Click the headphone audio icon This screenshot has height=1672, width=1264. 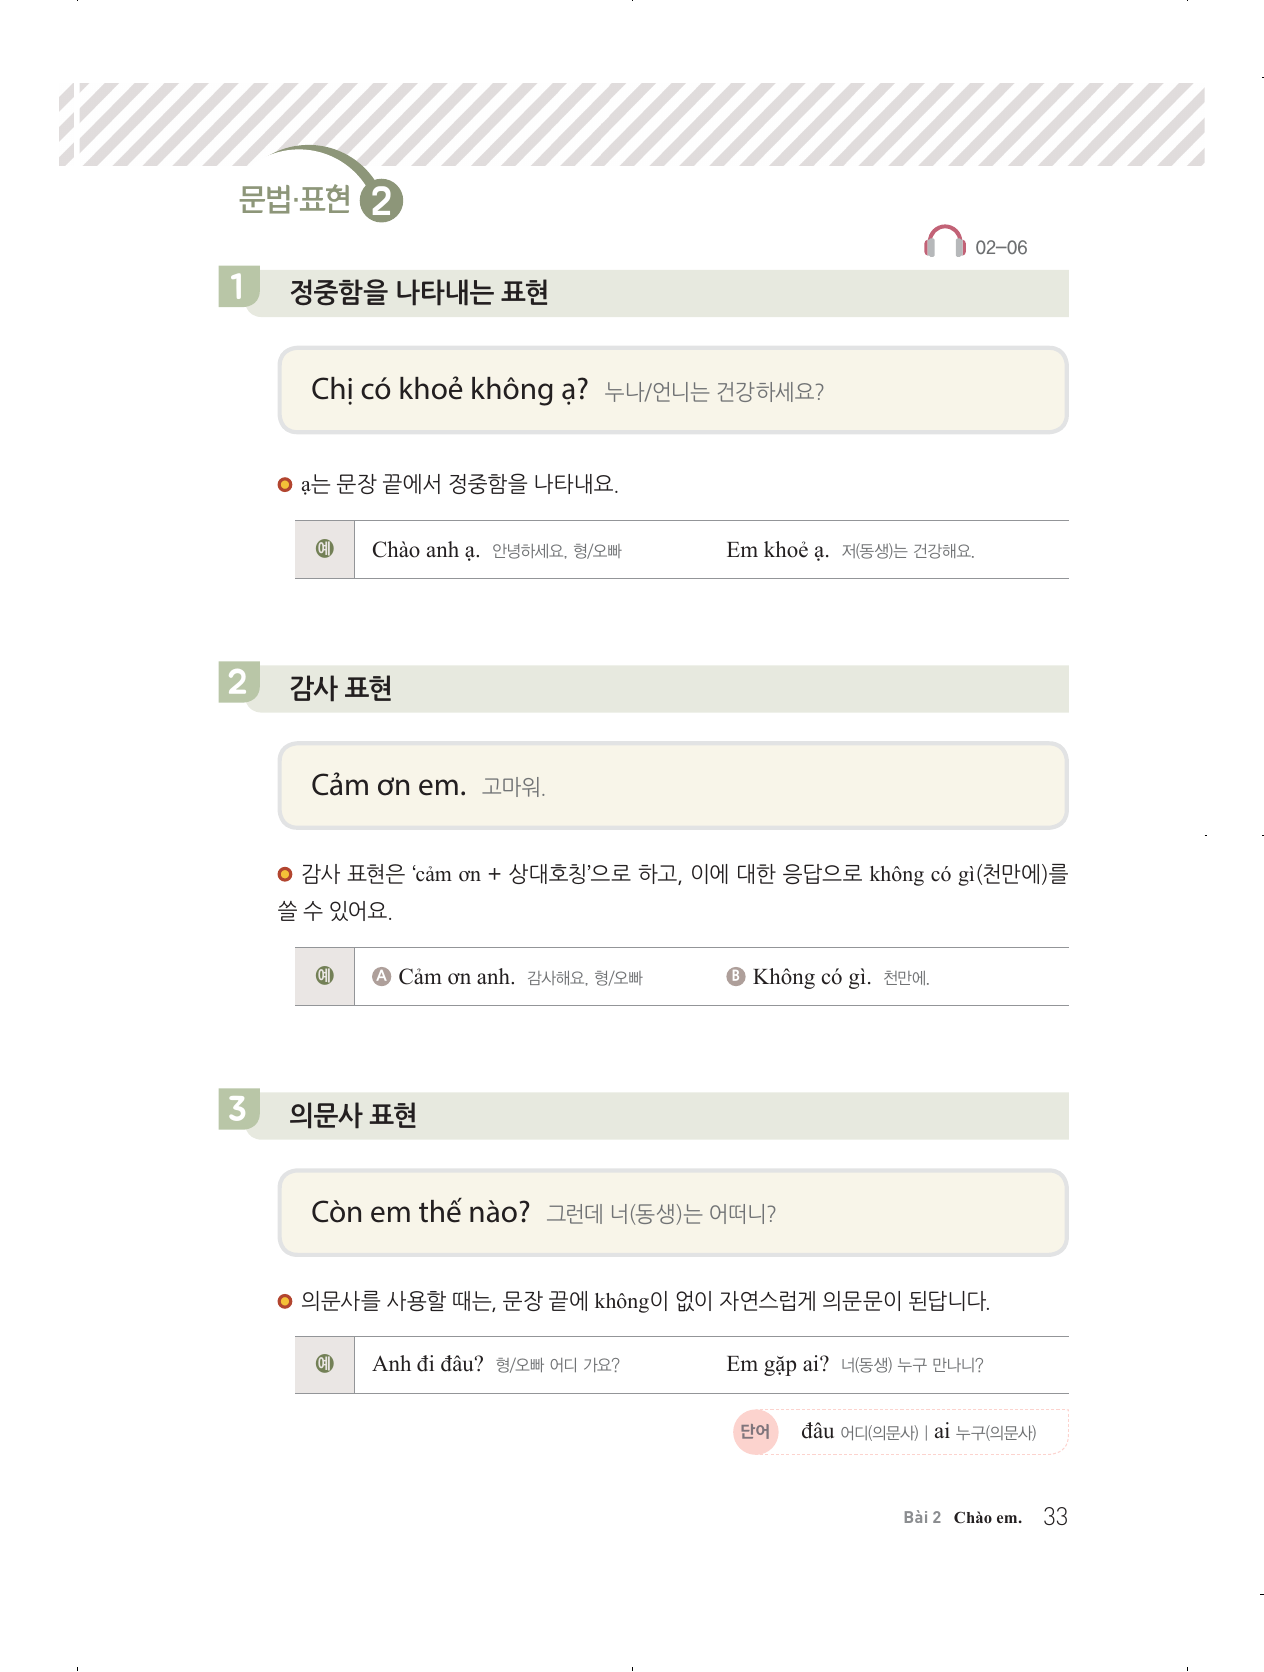944,243
